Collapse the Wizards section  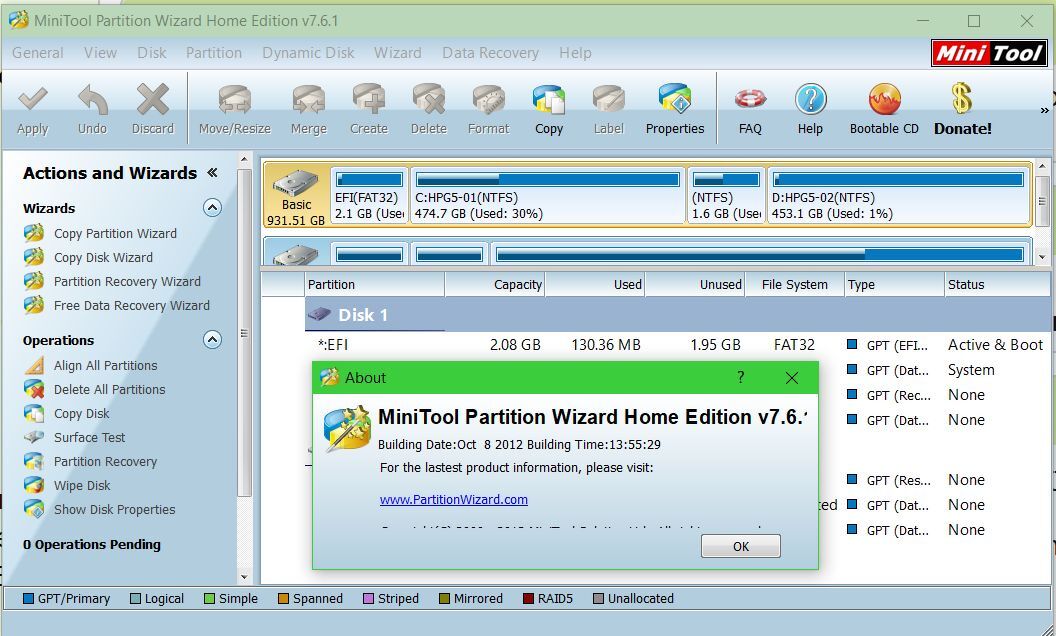point(212,208)
